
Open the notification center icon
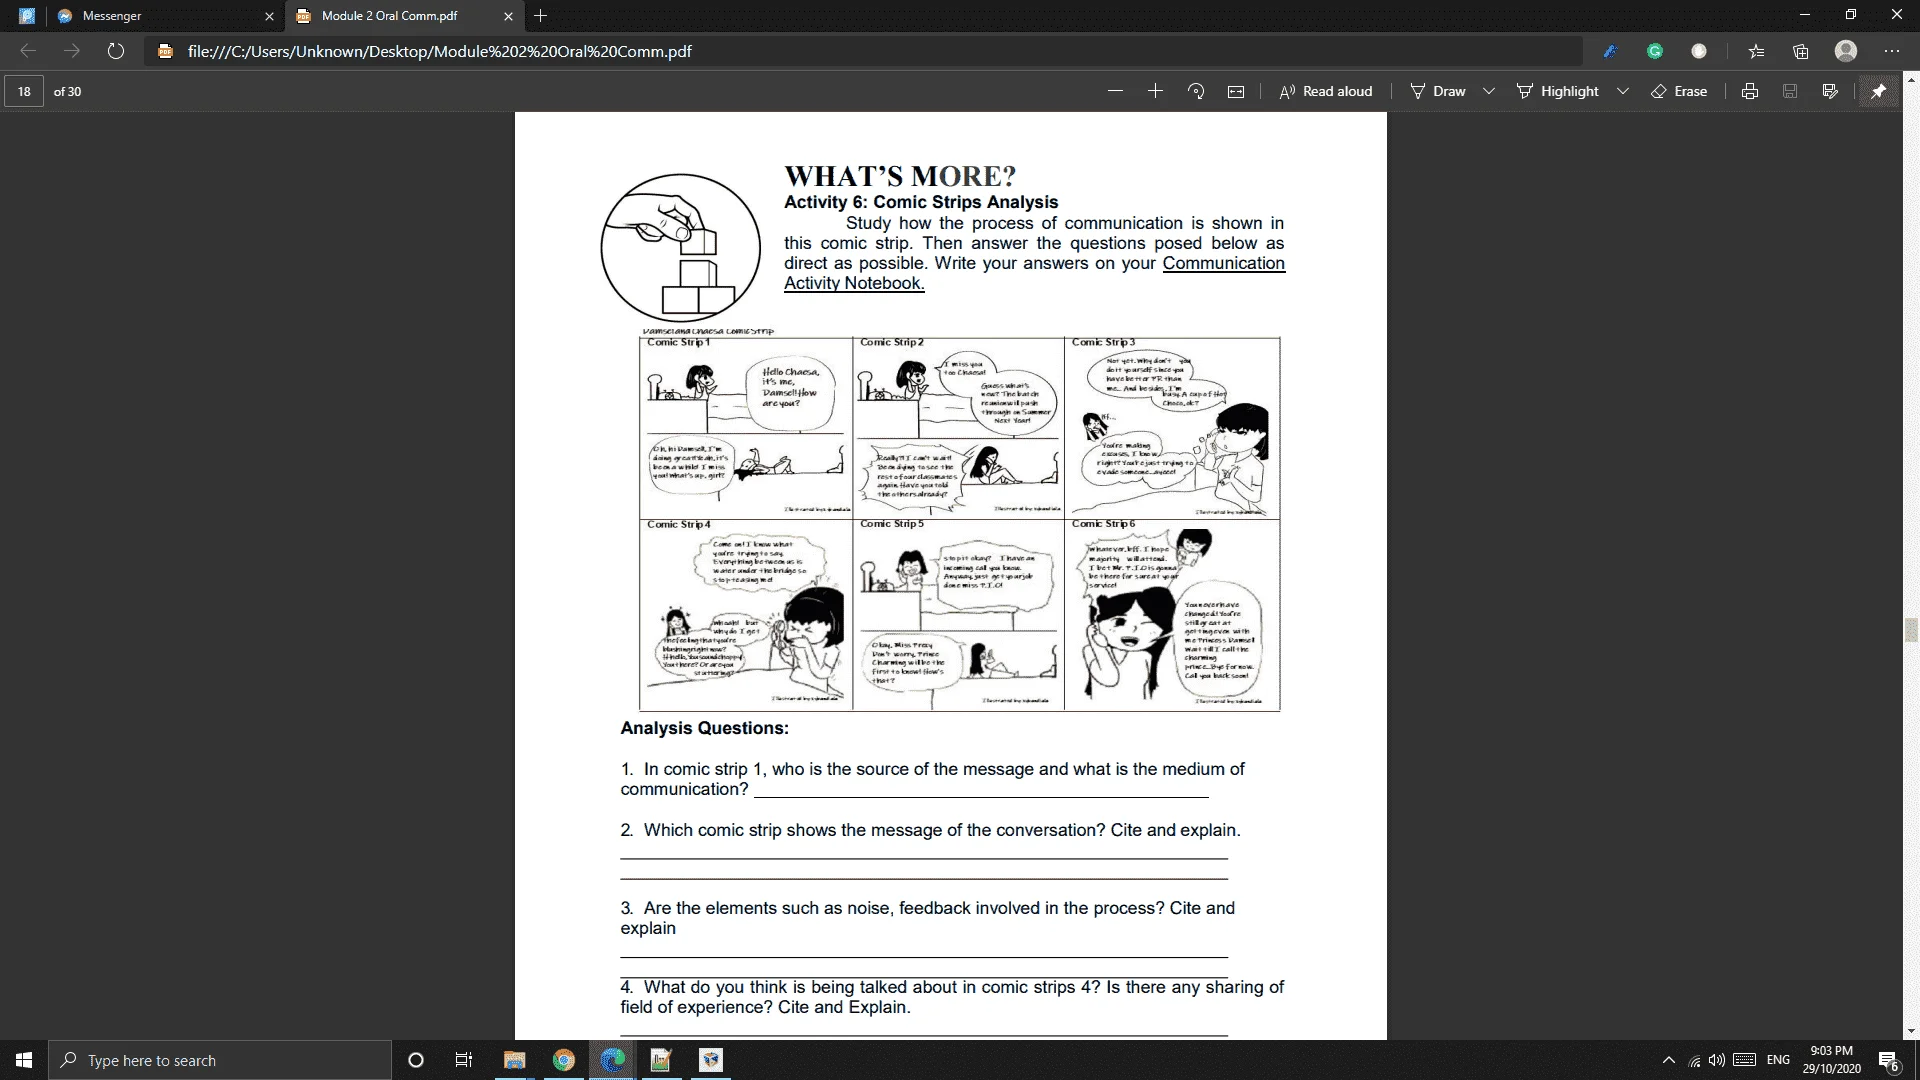tap(1888, 1060)
